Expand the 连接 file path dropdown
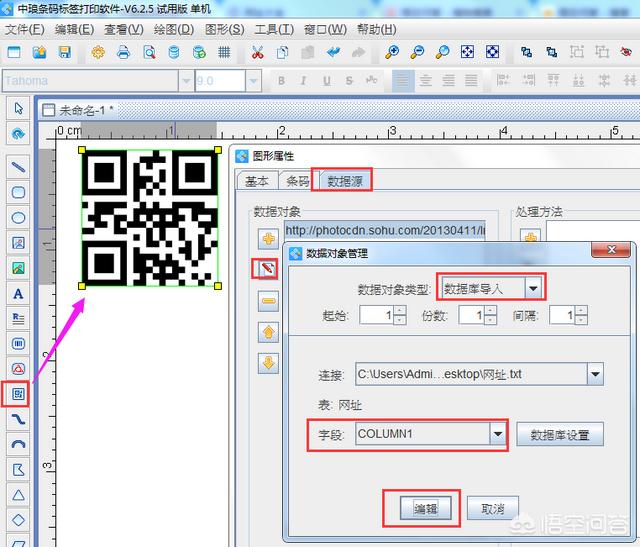Screen dimensions: 640x547 click(x=595, y=375)
